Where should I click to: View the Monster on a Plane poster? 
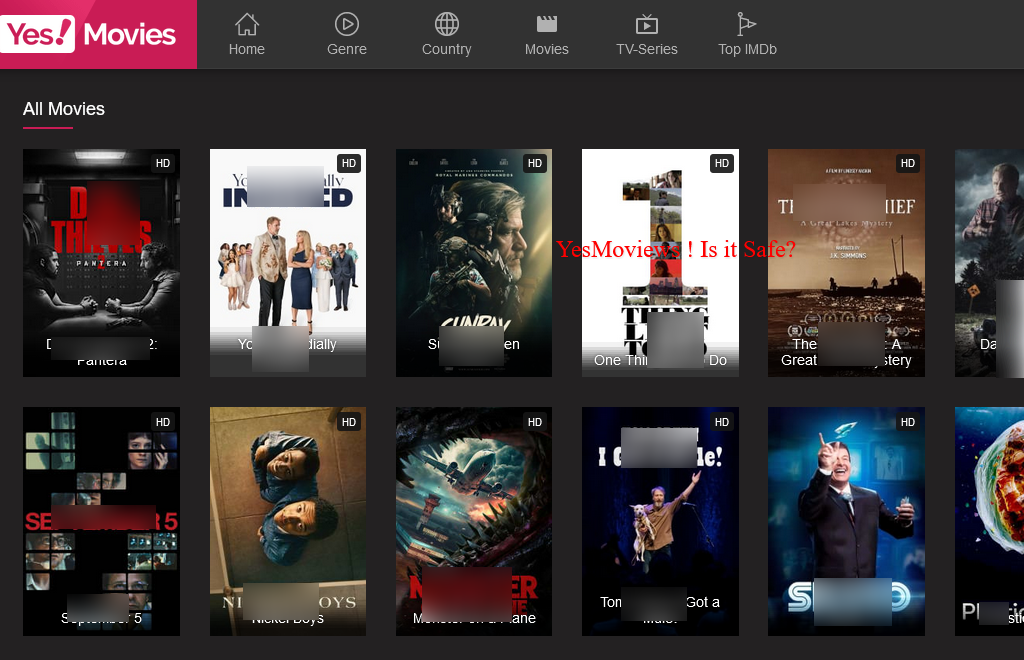click(x=473, y=520)
